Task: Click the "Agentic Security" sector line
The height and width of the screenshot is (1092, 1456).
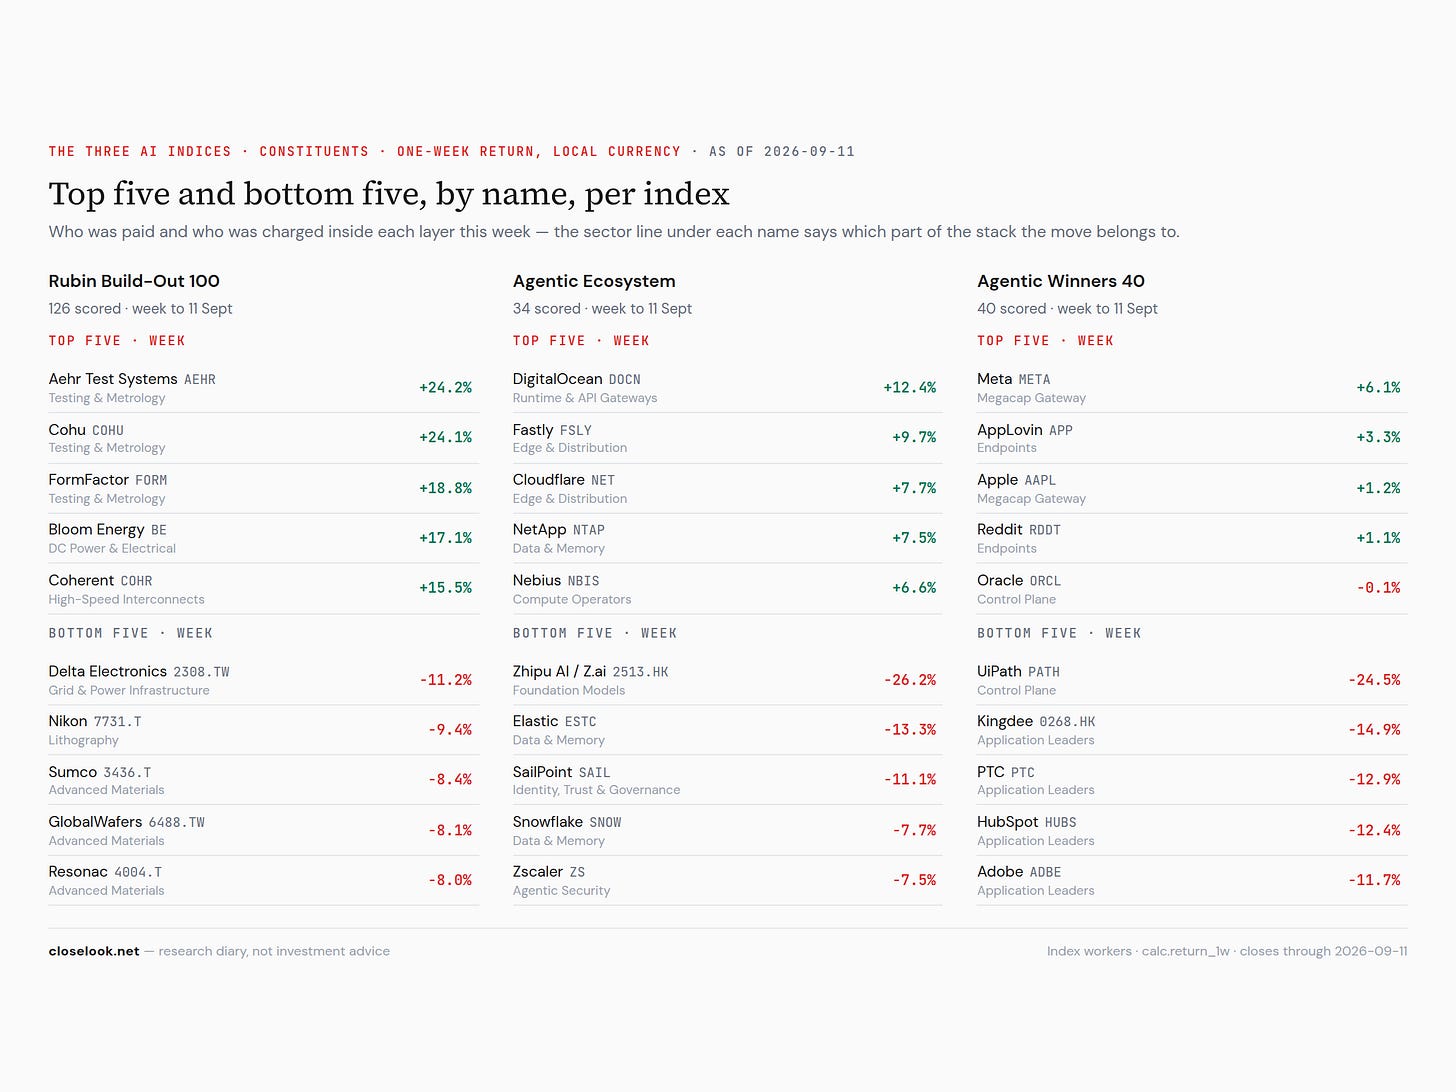Action: click(x=561, y=890)
